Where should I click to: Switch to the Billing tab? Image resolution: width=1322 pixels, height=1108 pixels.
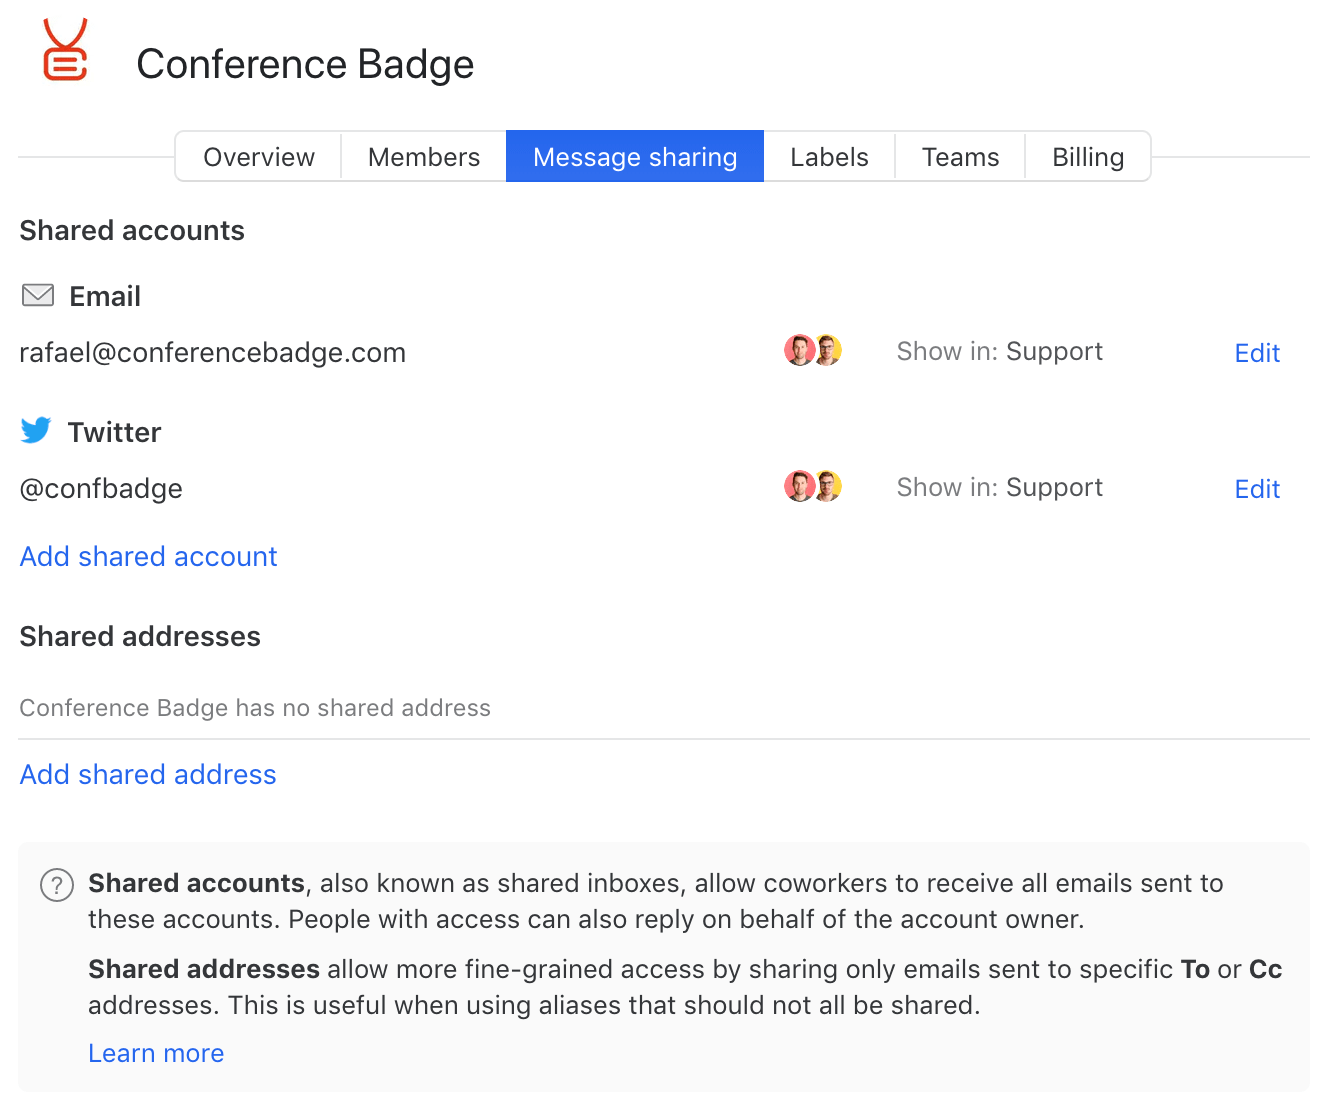pyautogui.click(x=1088, y=157)
